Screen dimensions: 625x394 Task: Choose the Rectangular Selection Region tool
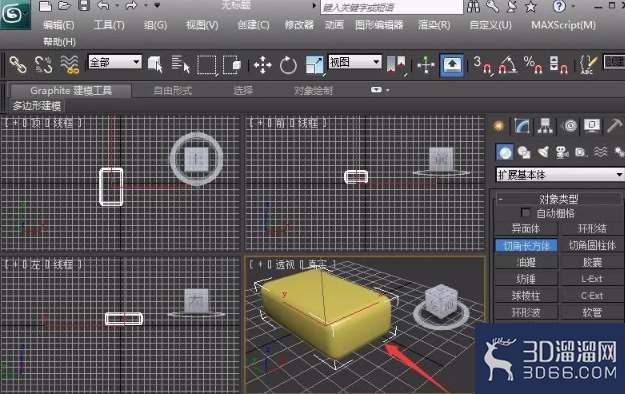click(x=207, y=65)
